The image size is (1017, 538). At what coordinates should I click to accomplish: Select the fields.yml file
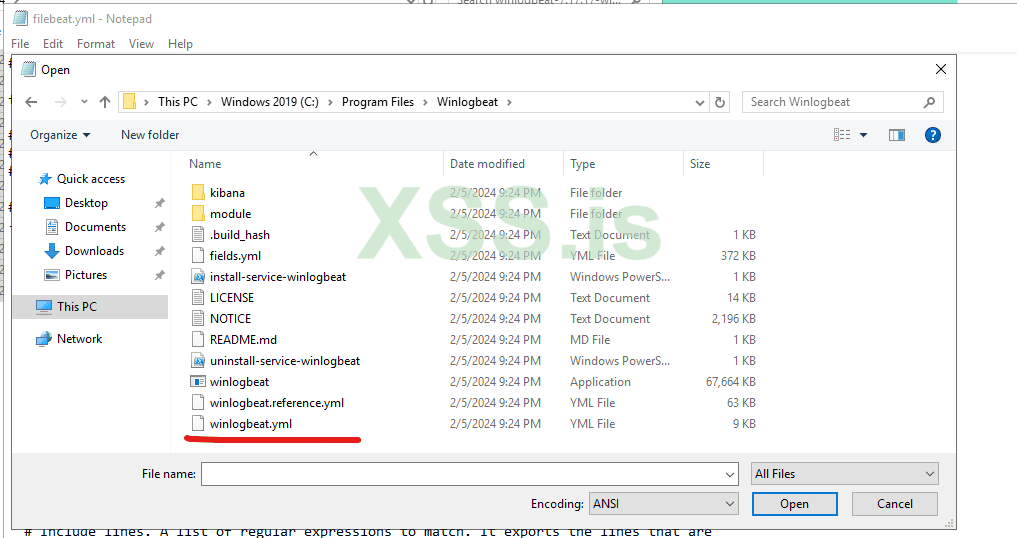[x=235, y=256]
